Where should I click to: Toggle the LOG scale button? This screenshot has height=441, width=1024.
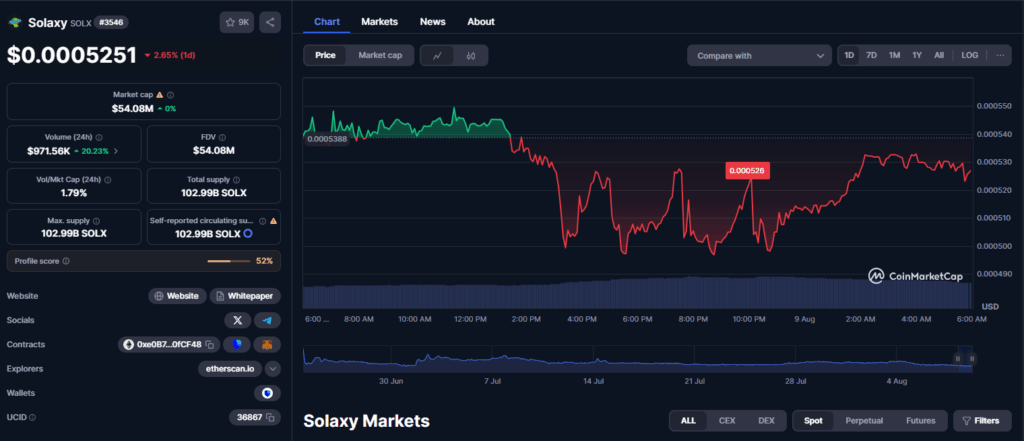pos(970,56)
